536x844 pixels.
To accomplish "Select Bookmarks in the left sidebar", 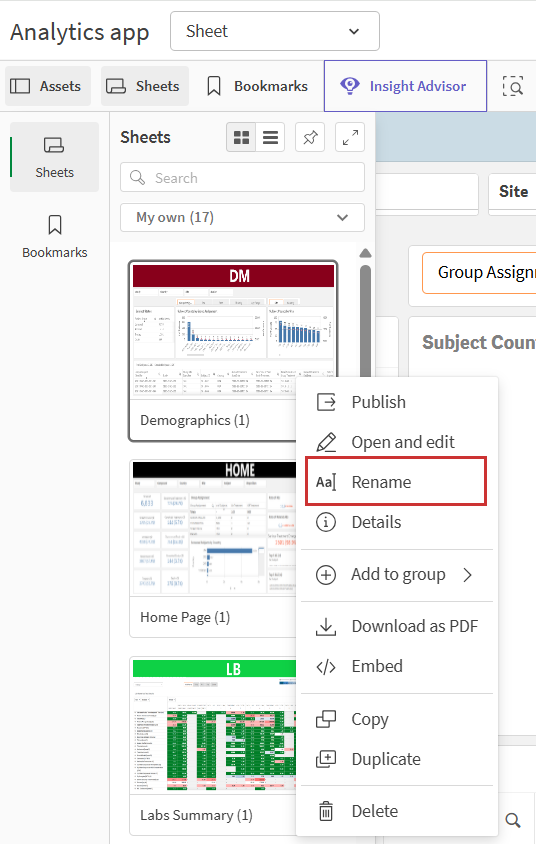I will (x=54, y=236).
